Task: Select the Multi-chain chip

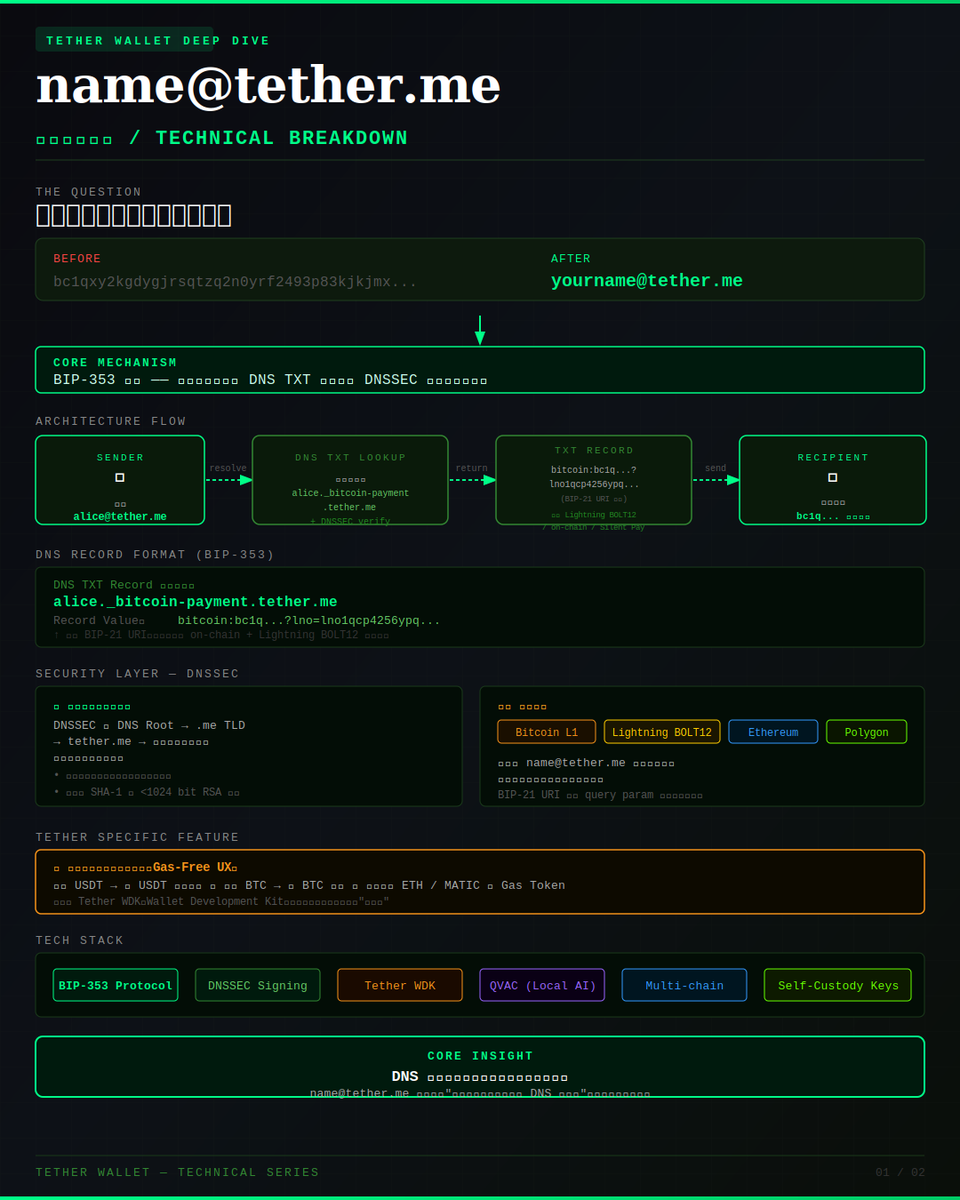Action: pyautogui.click(x=684, y=985)
